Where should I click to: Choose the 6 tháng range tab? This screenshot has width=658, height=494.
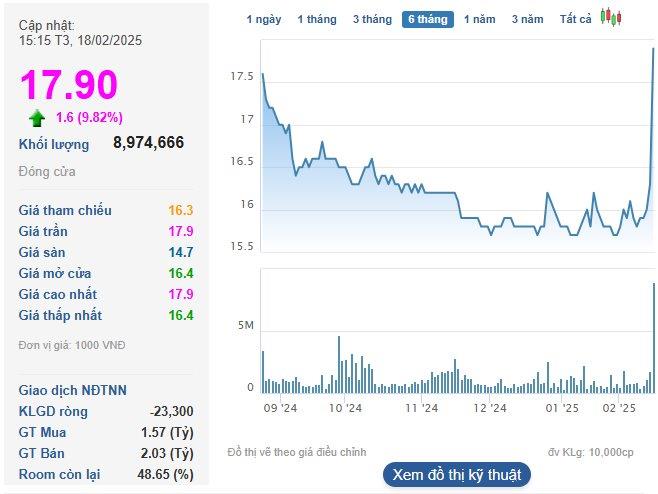(428, 19)
